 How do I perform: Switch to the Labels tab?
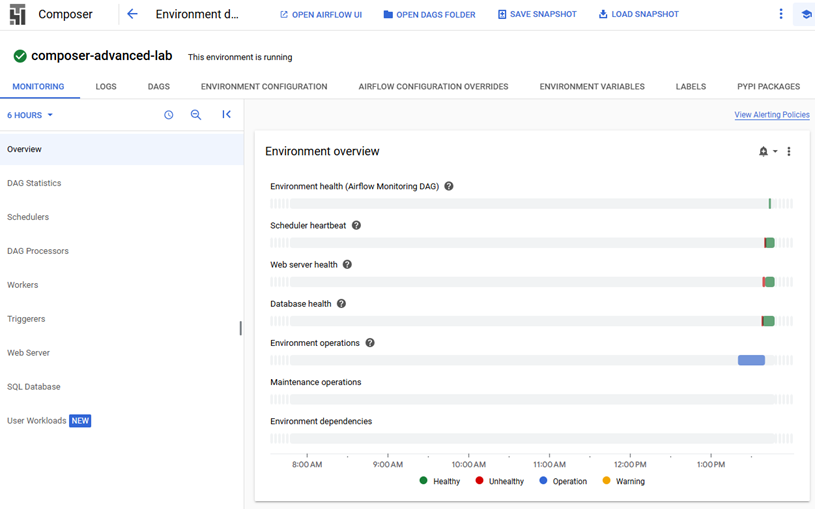[691, 86]
